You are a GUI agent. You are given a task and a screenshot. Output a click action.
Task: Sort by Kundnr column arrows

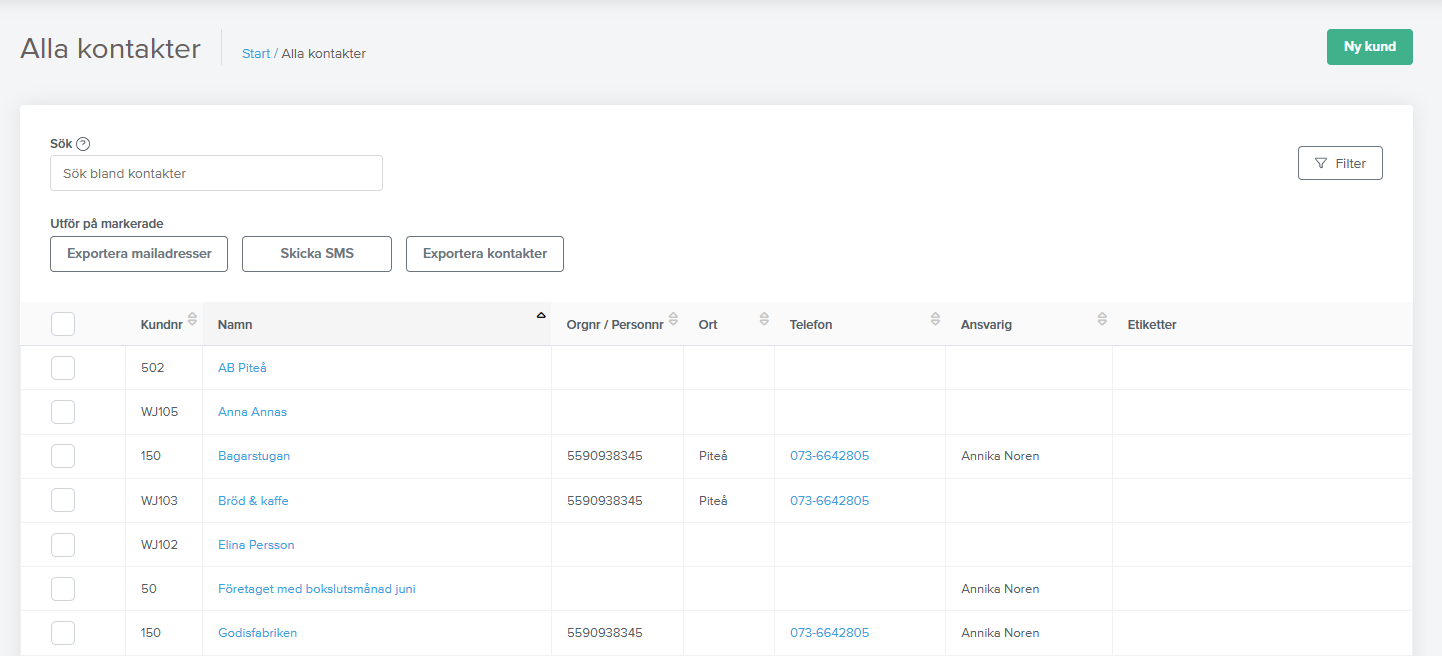(x=192, y=319)
